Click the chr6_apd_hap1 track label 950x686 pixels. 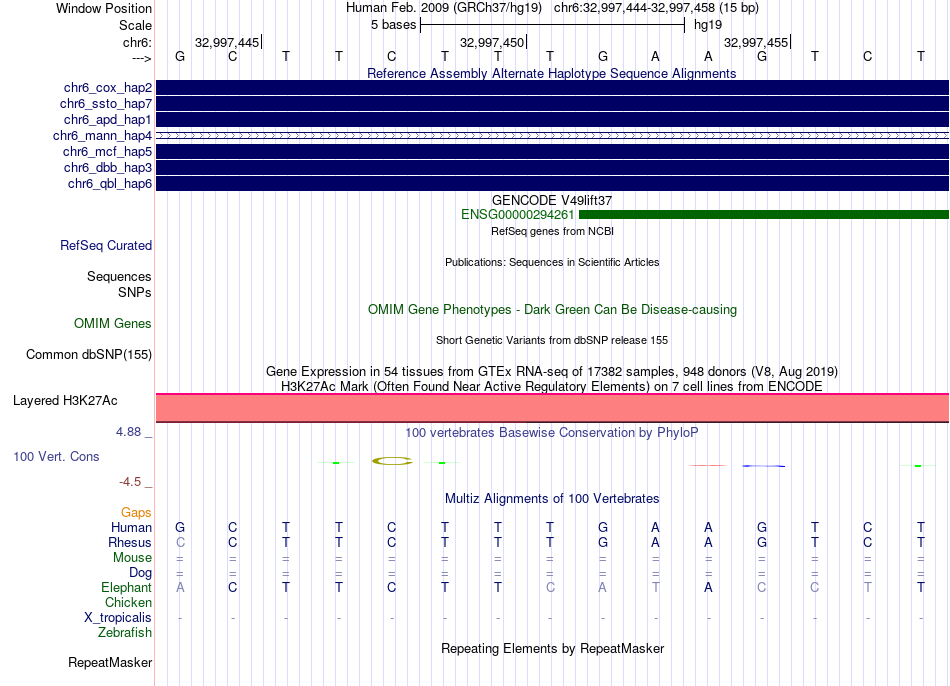(x=108, y=119)
